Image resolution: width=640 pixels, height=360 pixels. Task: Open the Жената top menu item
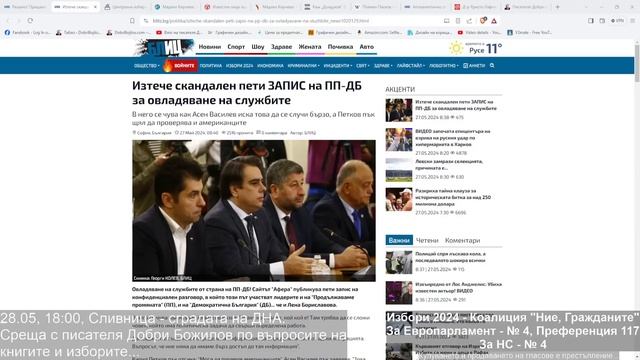[x=310, y=47]
